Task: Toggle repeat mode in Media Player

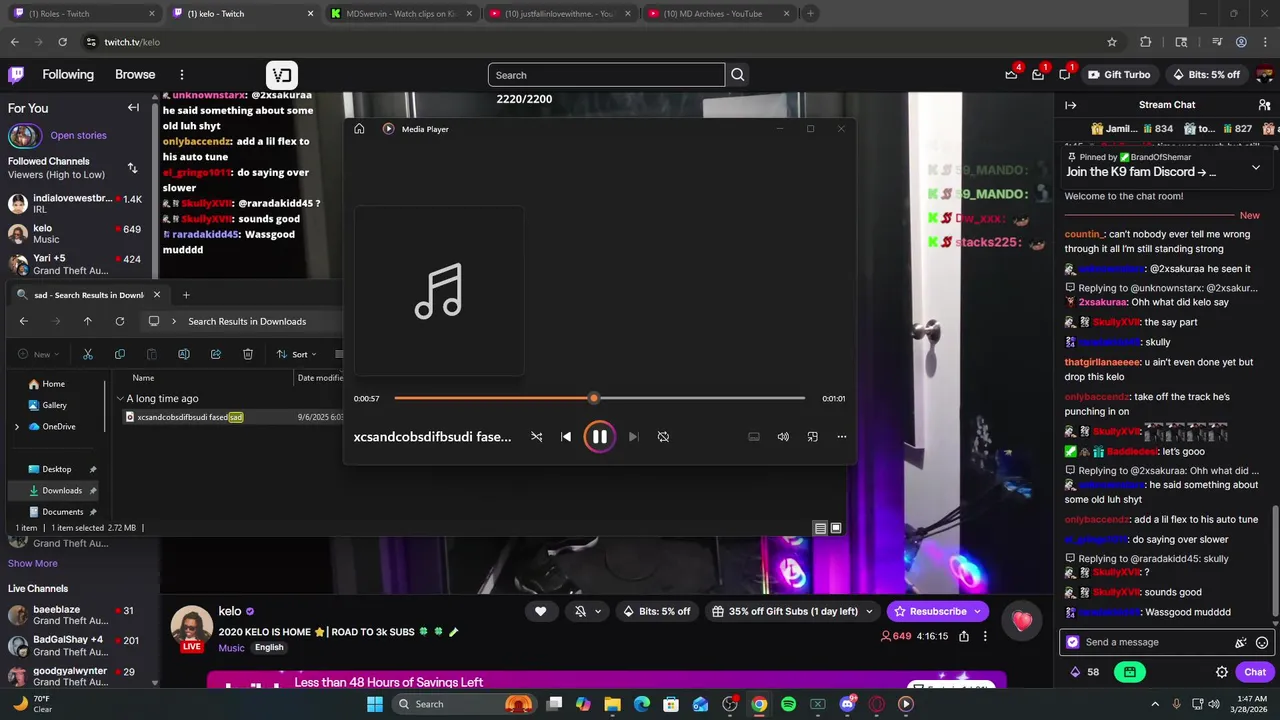Action: tap(663, 437)
